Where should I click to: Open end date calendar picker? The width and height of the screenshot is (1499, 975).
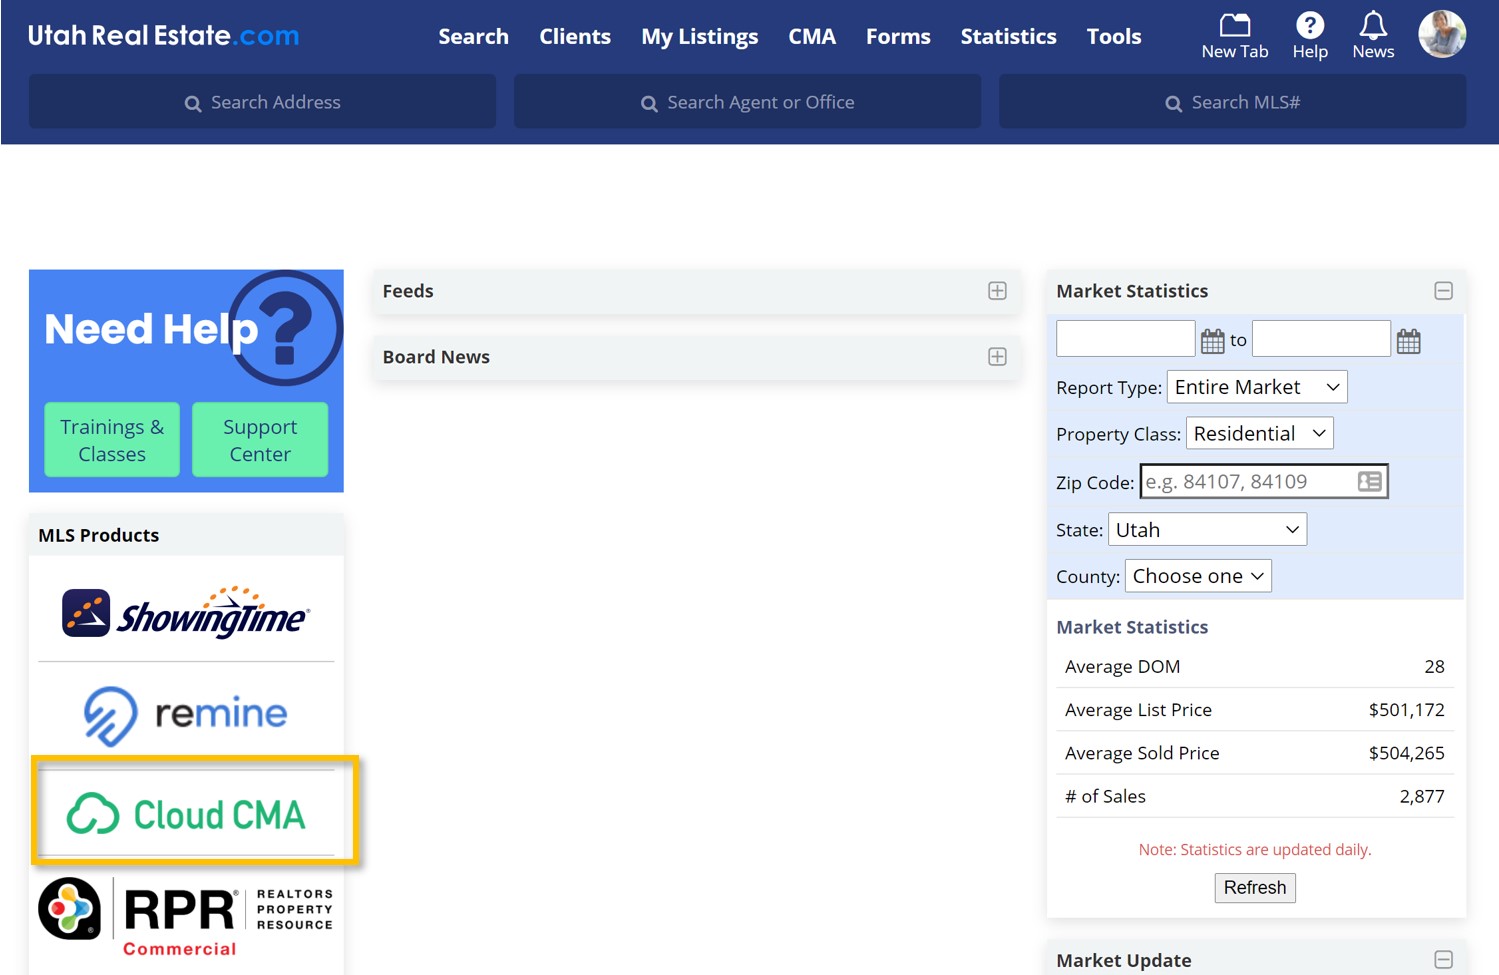click(x=1408, y=341)
